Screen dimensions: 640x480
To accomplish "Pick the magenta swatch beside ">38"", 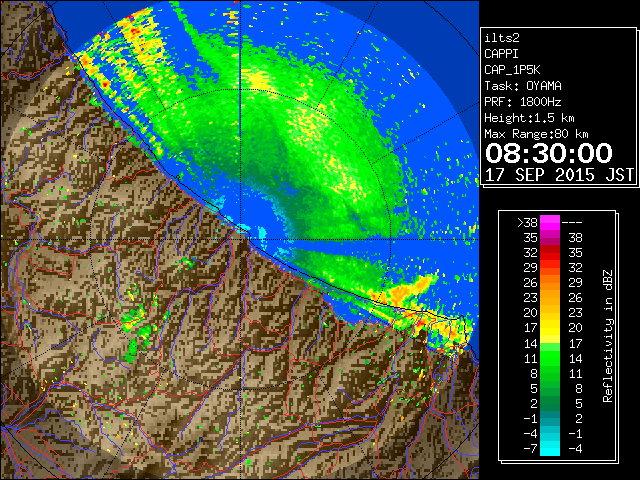I will point(550,223).
